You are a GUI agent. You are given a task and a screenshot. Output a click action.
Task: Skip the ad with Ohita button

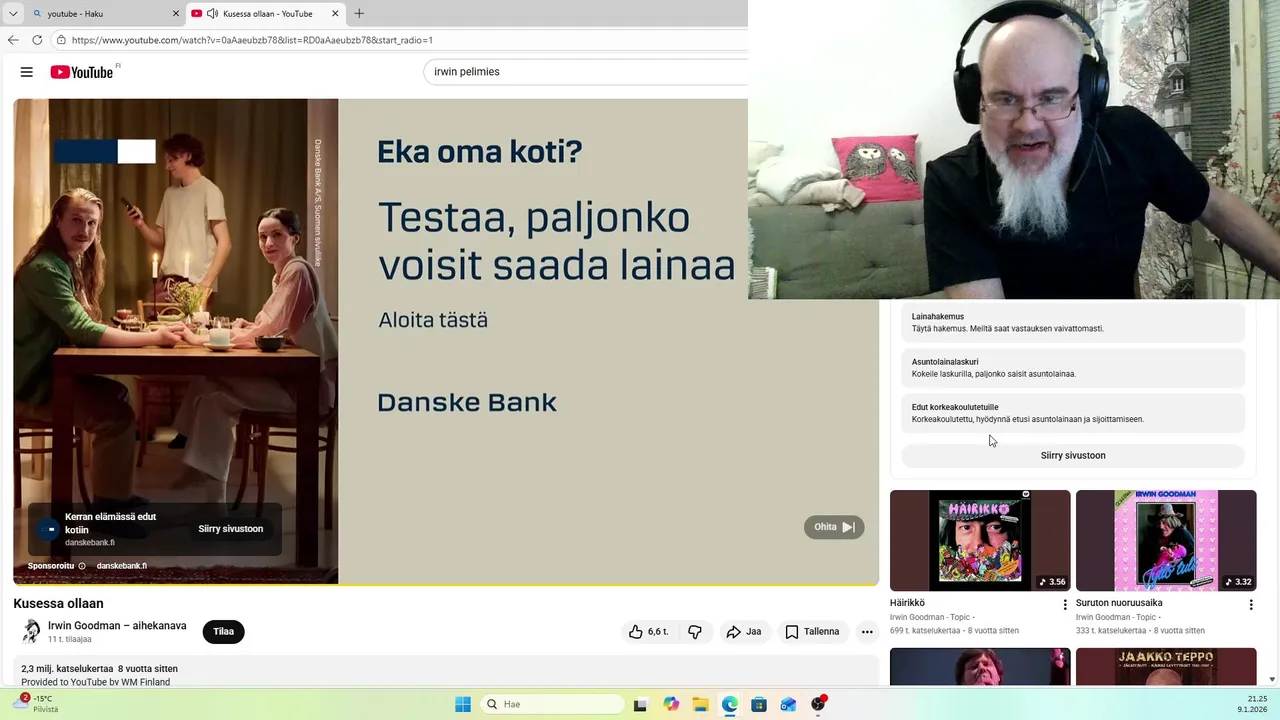coord(834,527)
